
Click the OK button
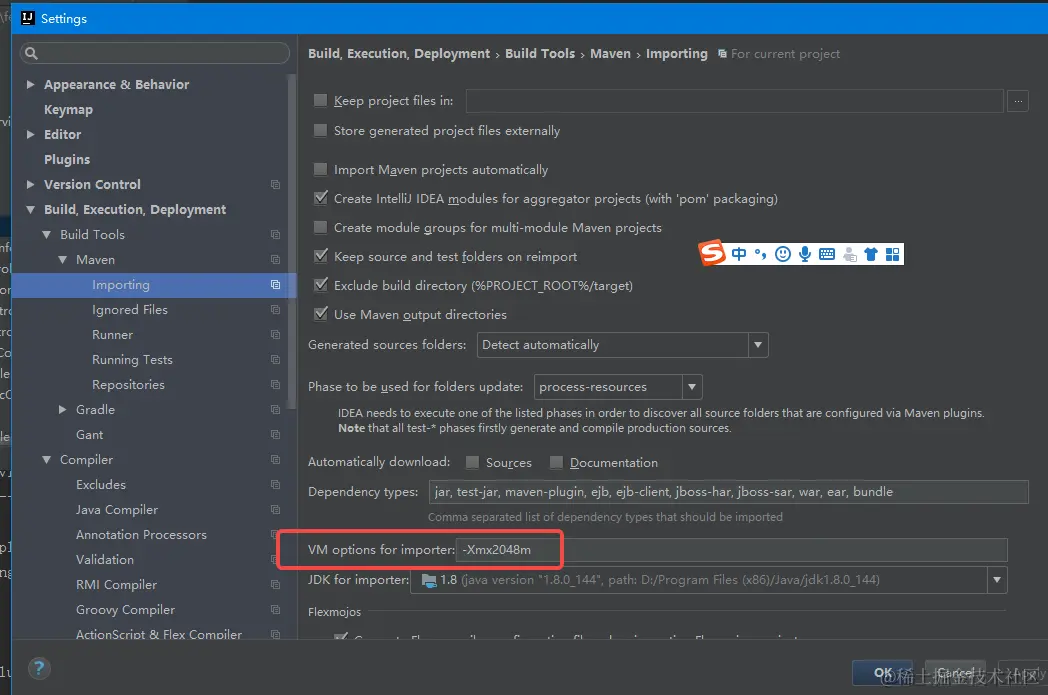tap(884, 673)
